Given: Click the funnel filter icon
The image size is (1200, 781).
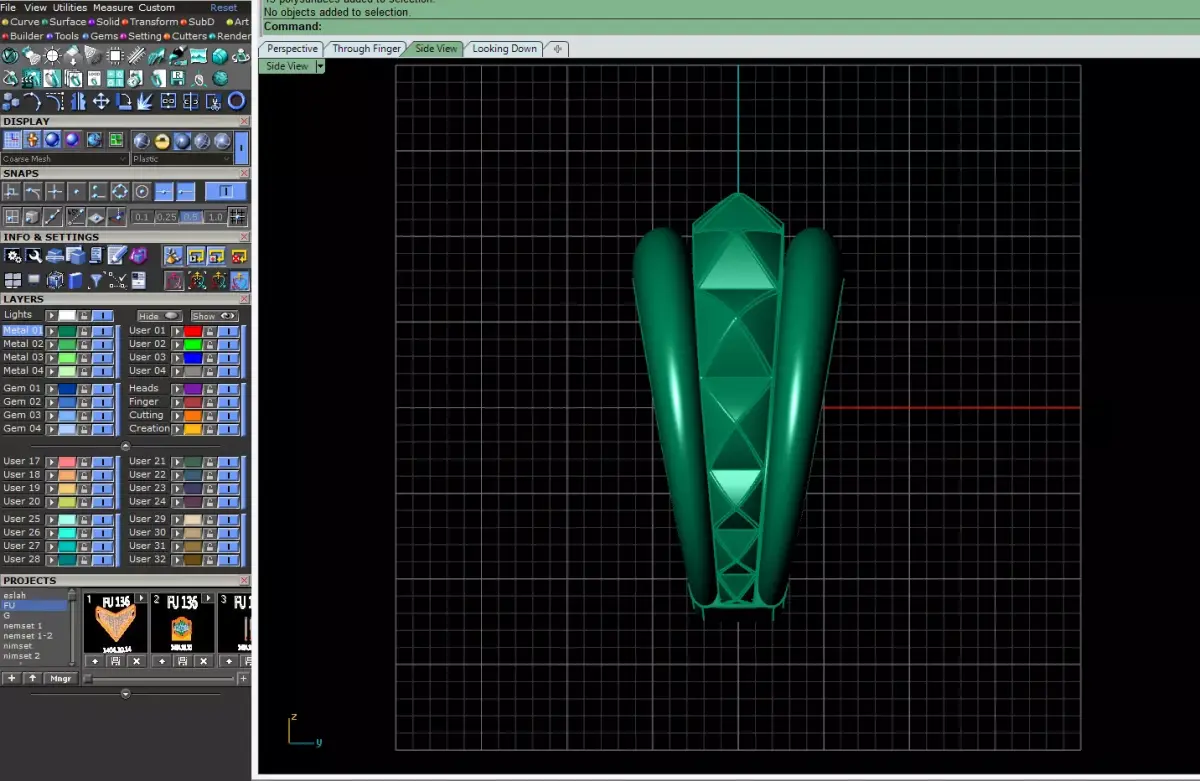Looking at the screenshot, I should pyautogui.click(x=96, y=281).
